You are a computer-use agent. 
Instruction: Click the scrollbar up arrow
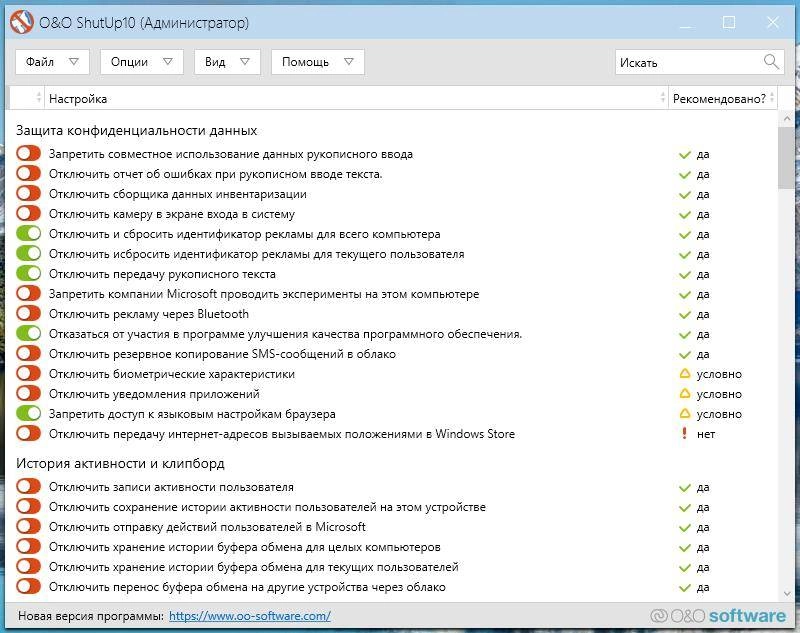(x=786, y=118)
